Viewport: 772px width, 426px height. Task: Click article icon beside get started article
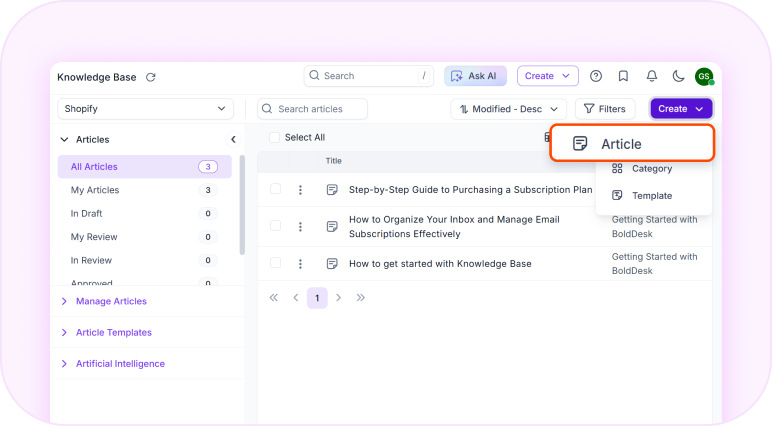(332, 264)
